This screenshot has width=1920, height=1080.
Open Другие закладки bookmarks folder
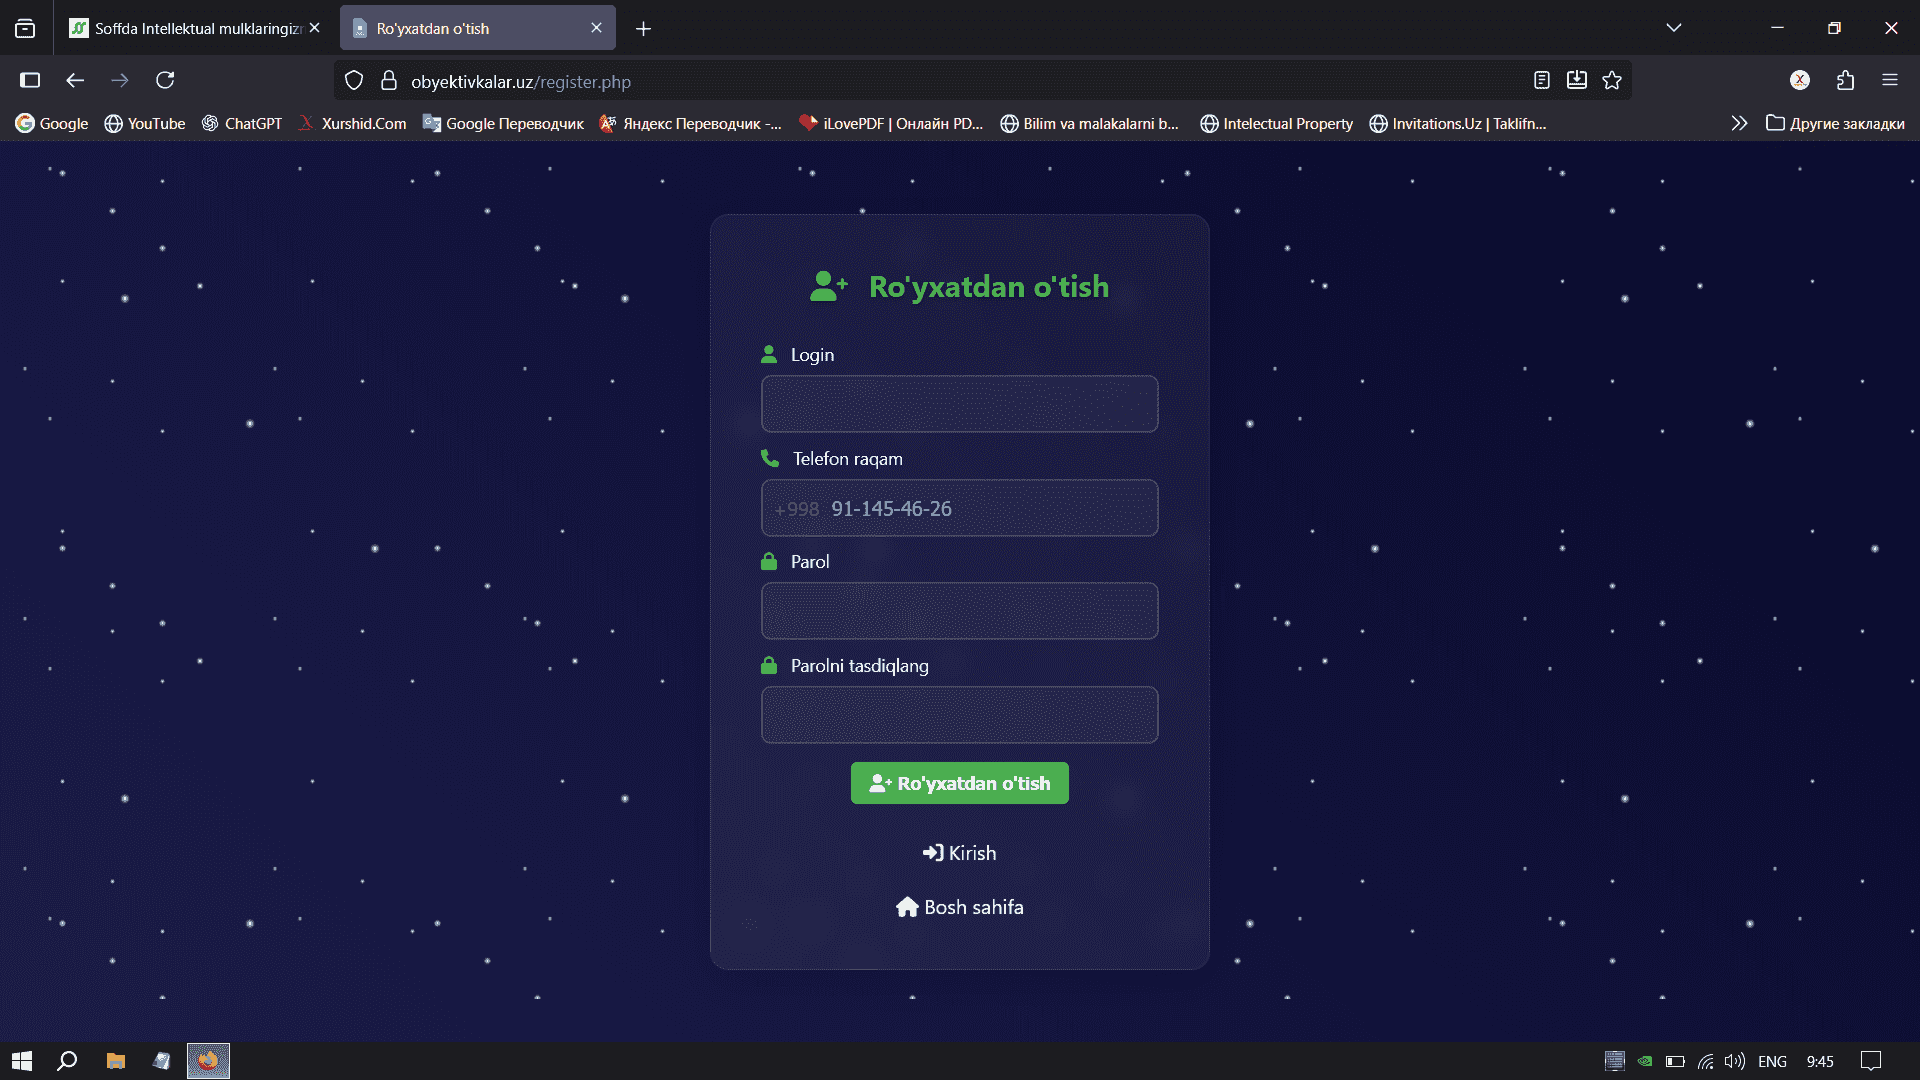click(1835, 123)
